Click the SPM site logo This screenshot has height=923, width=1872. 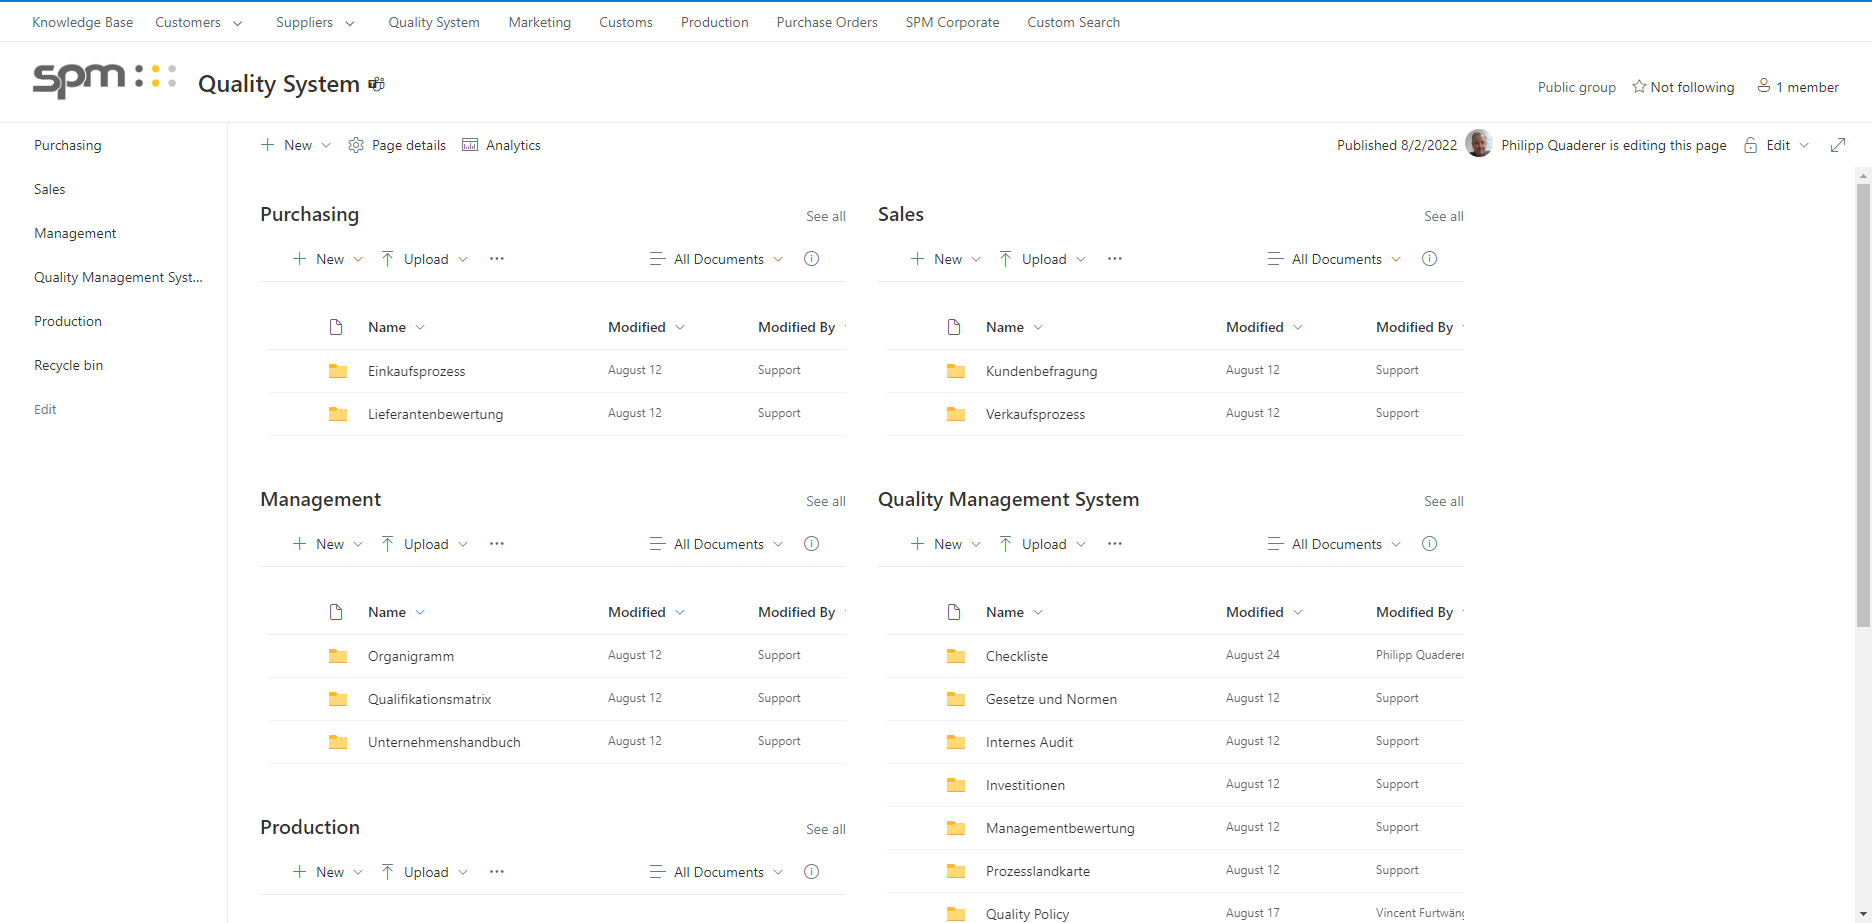pyautogui.click(x=104, y=80)
